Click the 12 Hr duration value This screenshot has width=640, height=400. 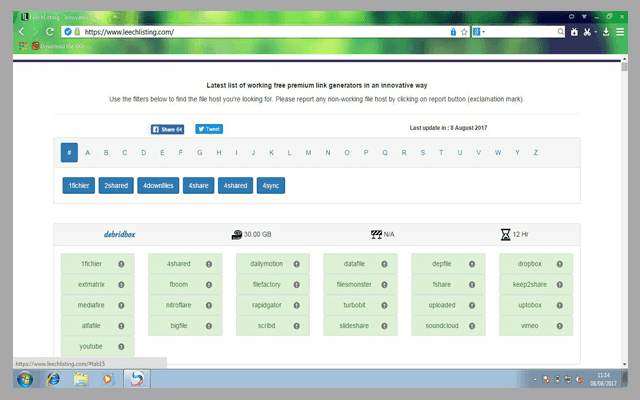pos(520,234)
